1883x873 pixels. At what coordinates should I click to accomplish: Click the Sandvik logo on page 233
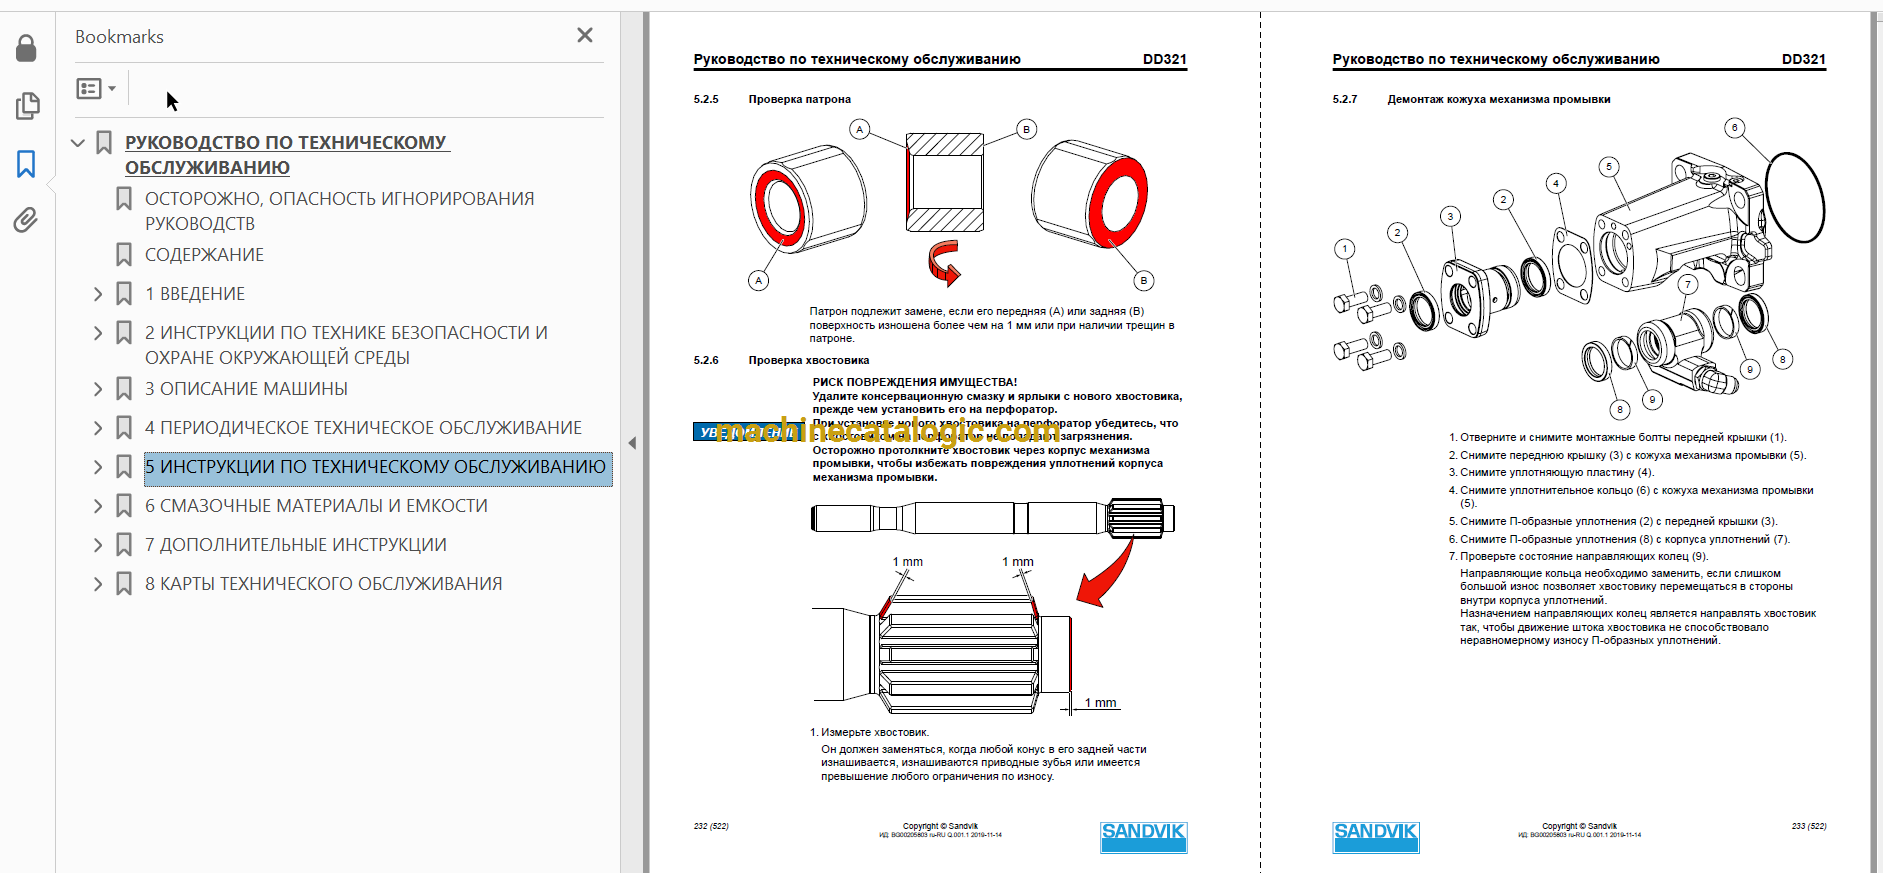click(1376, 837)
